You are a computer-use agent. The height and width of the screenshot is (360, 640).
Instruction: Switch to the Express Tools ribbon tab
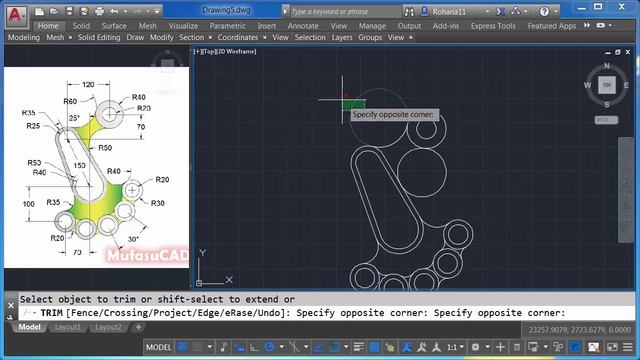[x=493, y=26]
